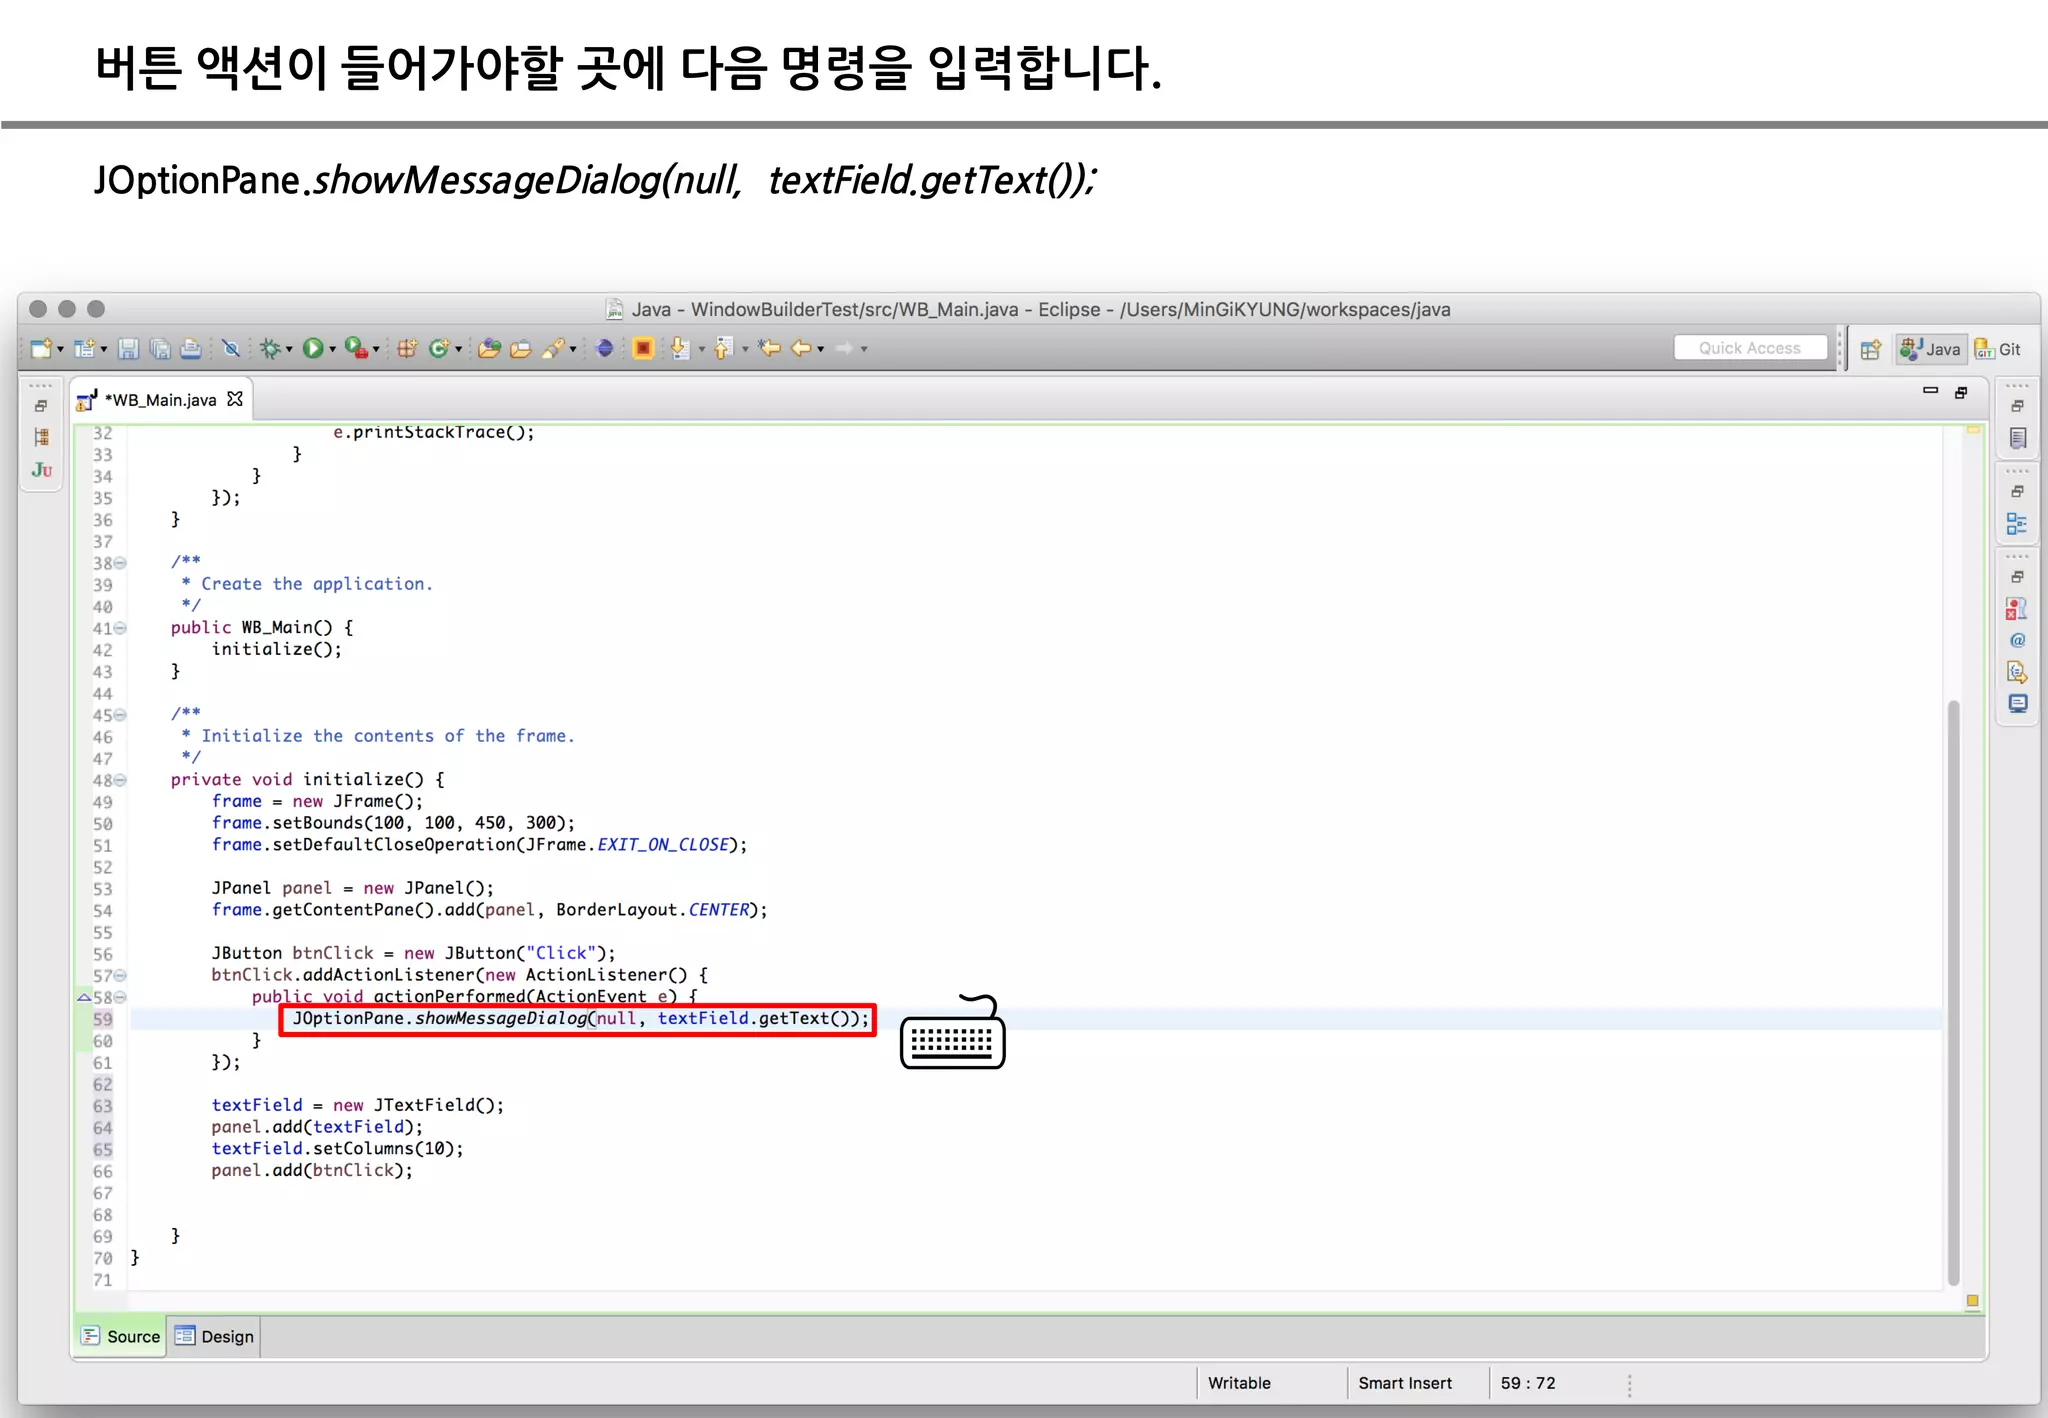
Task: Click the textField.setColumns(10) code line
Action: click(337, 1149)
